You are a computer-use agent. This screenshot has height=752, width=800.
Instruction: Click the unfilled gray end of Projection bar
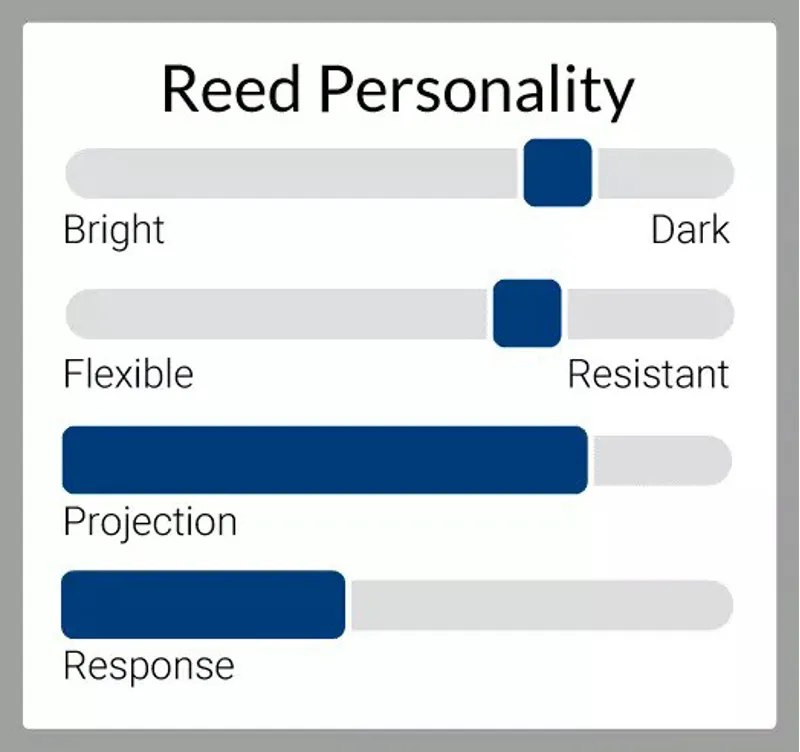(662, 460)
